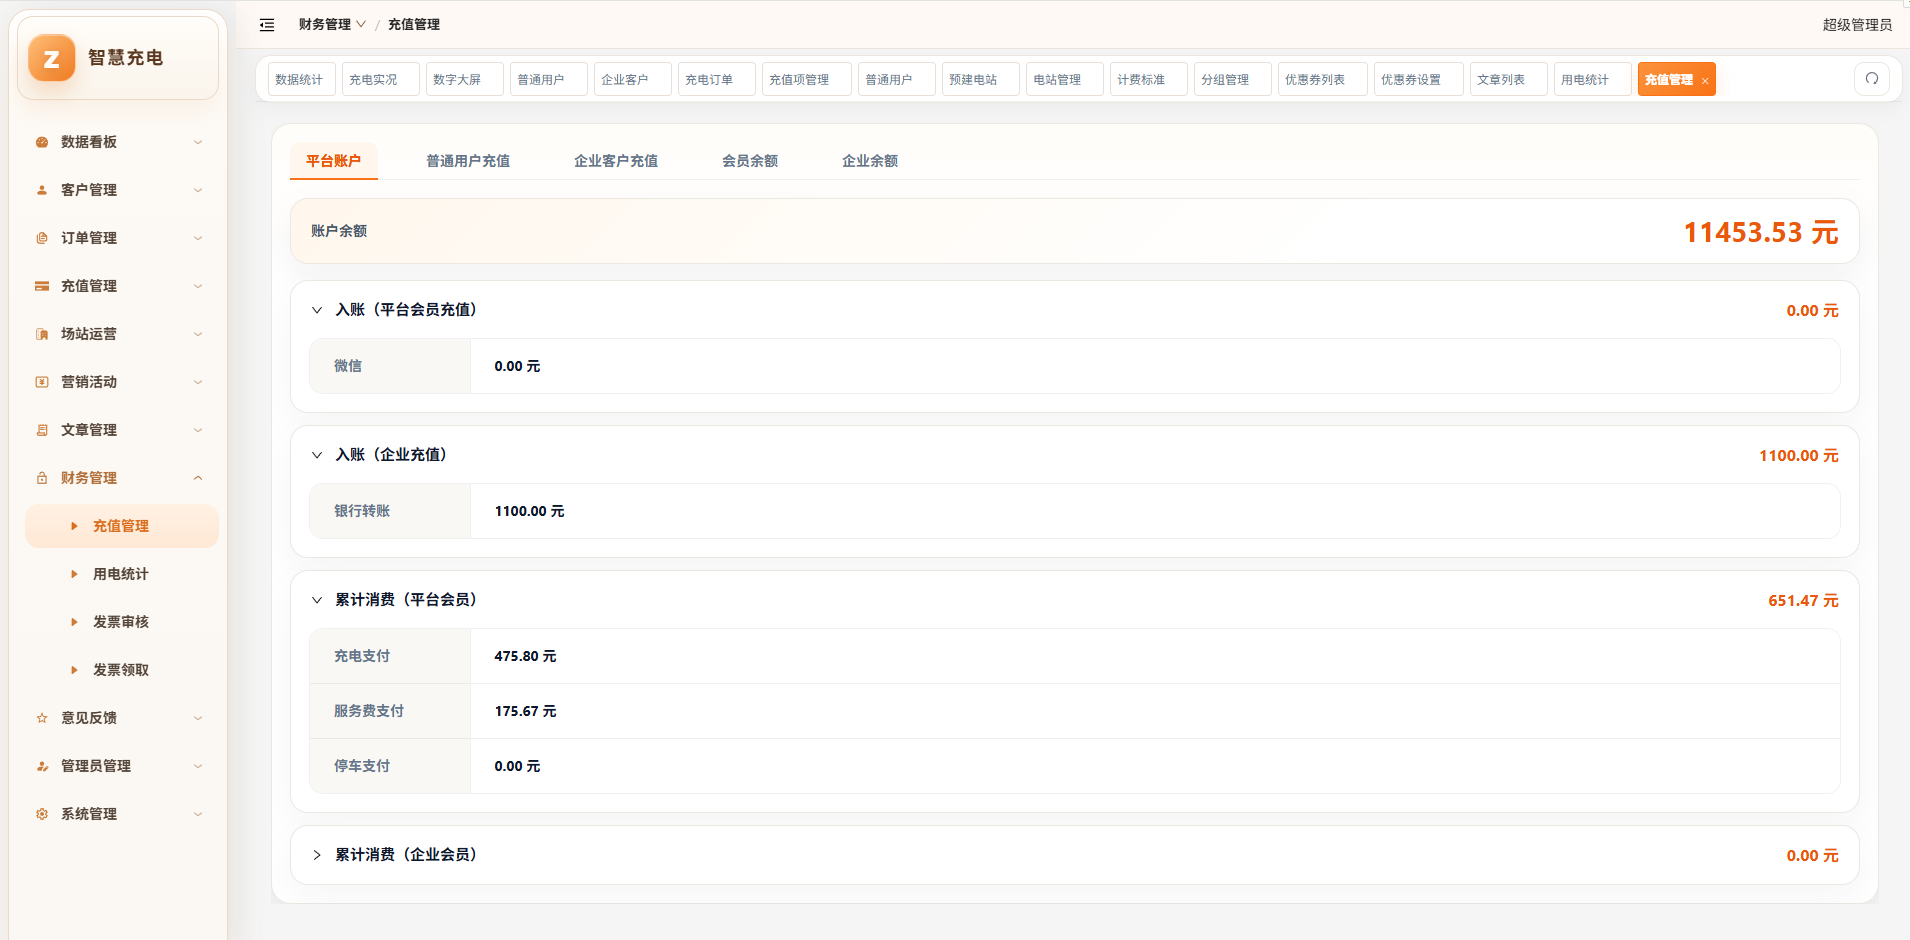Click the 营销活动 sidebar icon
The image size is (1910, 940).
tap(42, 382)
